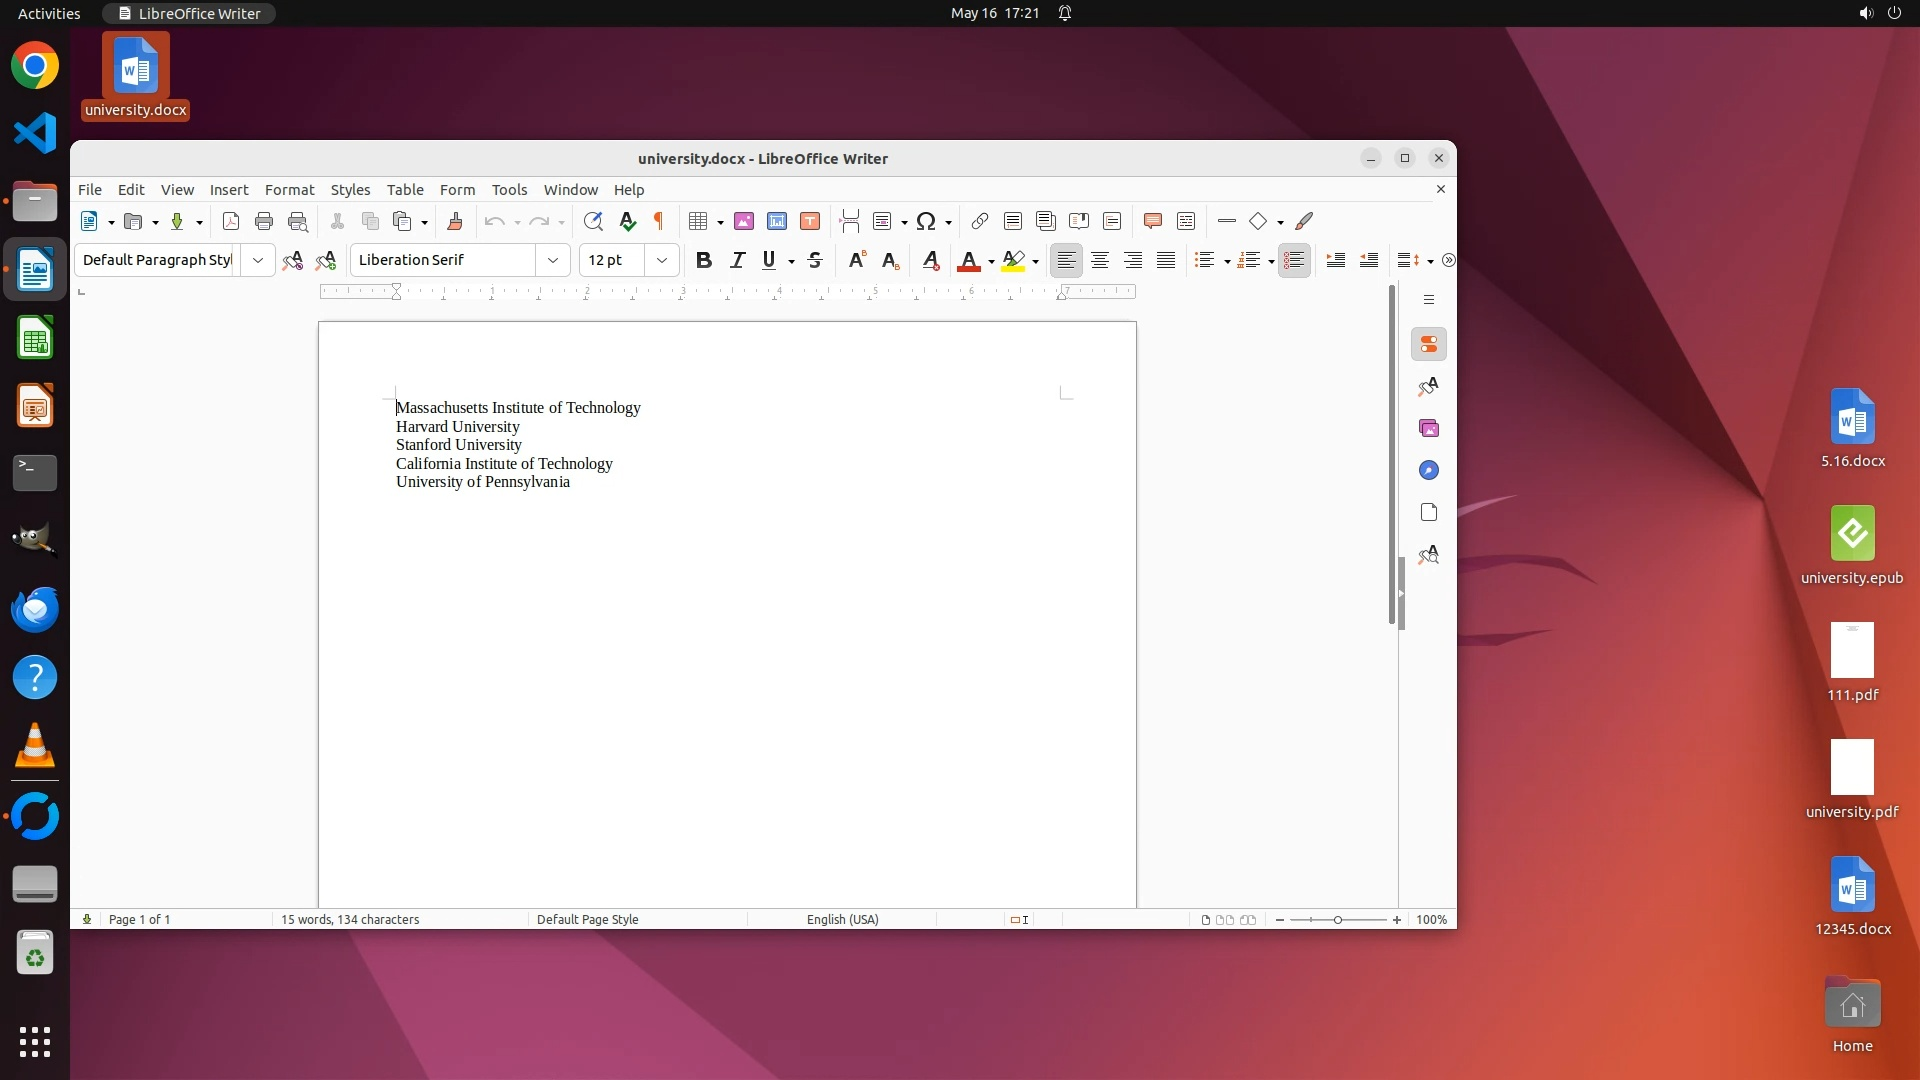
Task: Click English (USA) language in status bar
Action: (x=842, y=920)
